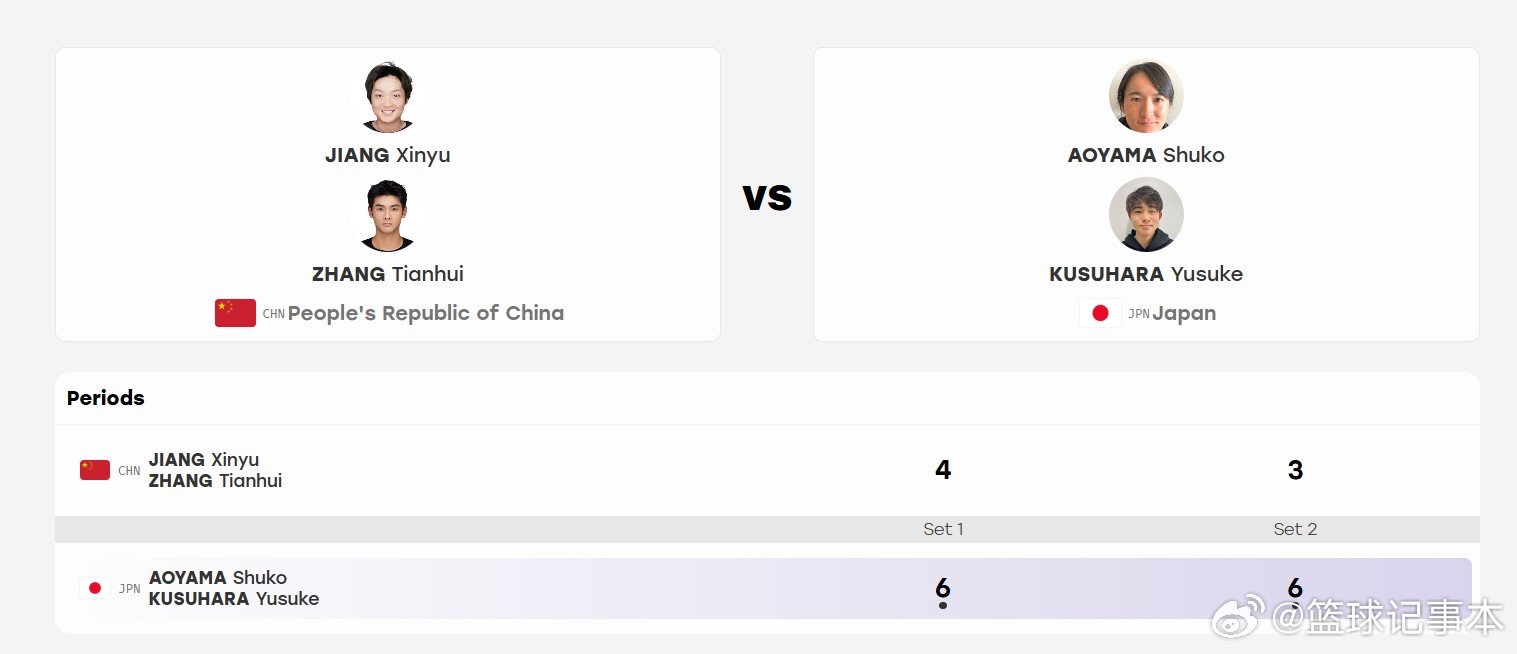Click the VS separator text

tap(767, 198)
